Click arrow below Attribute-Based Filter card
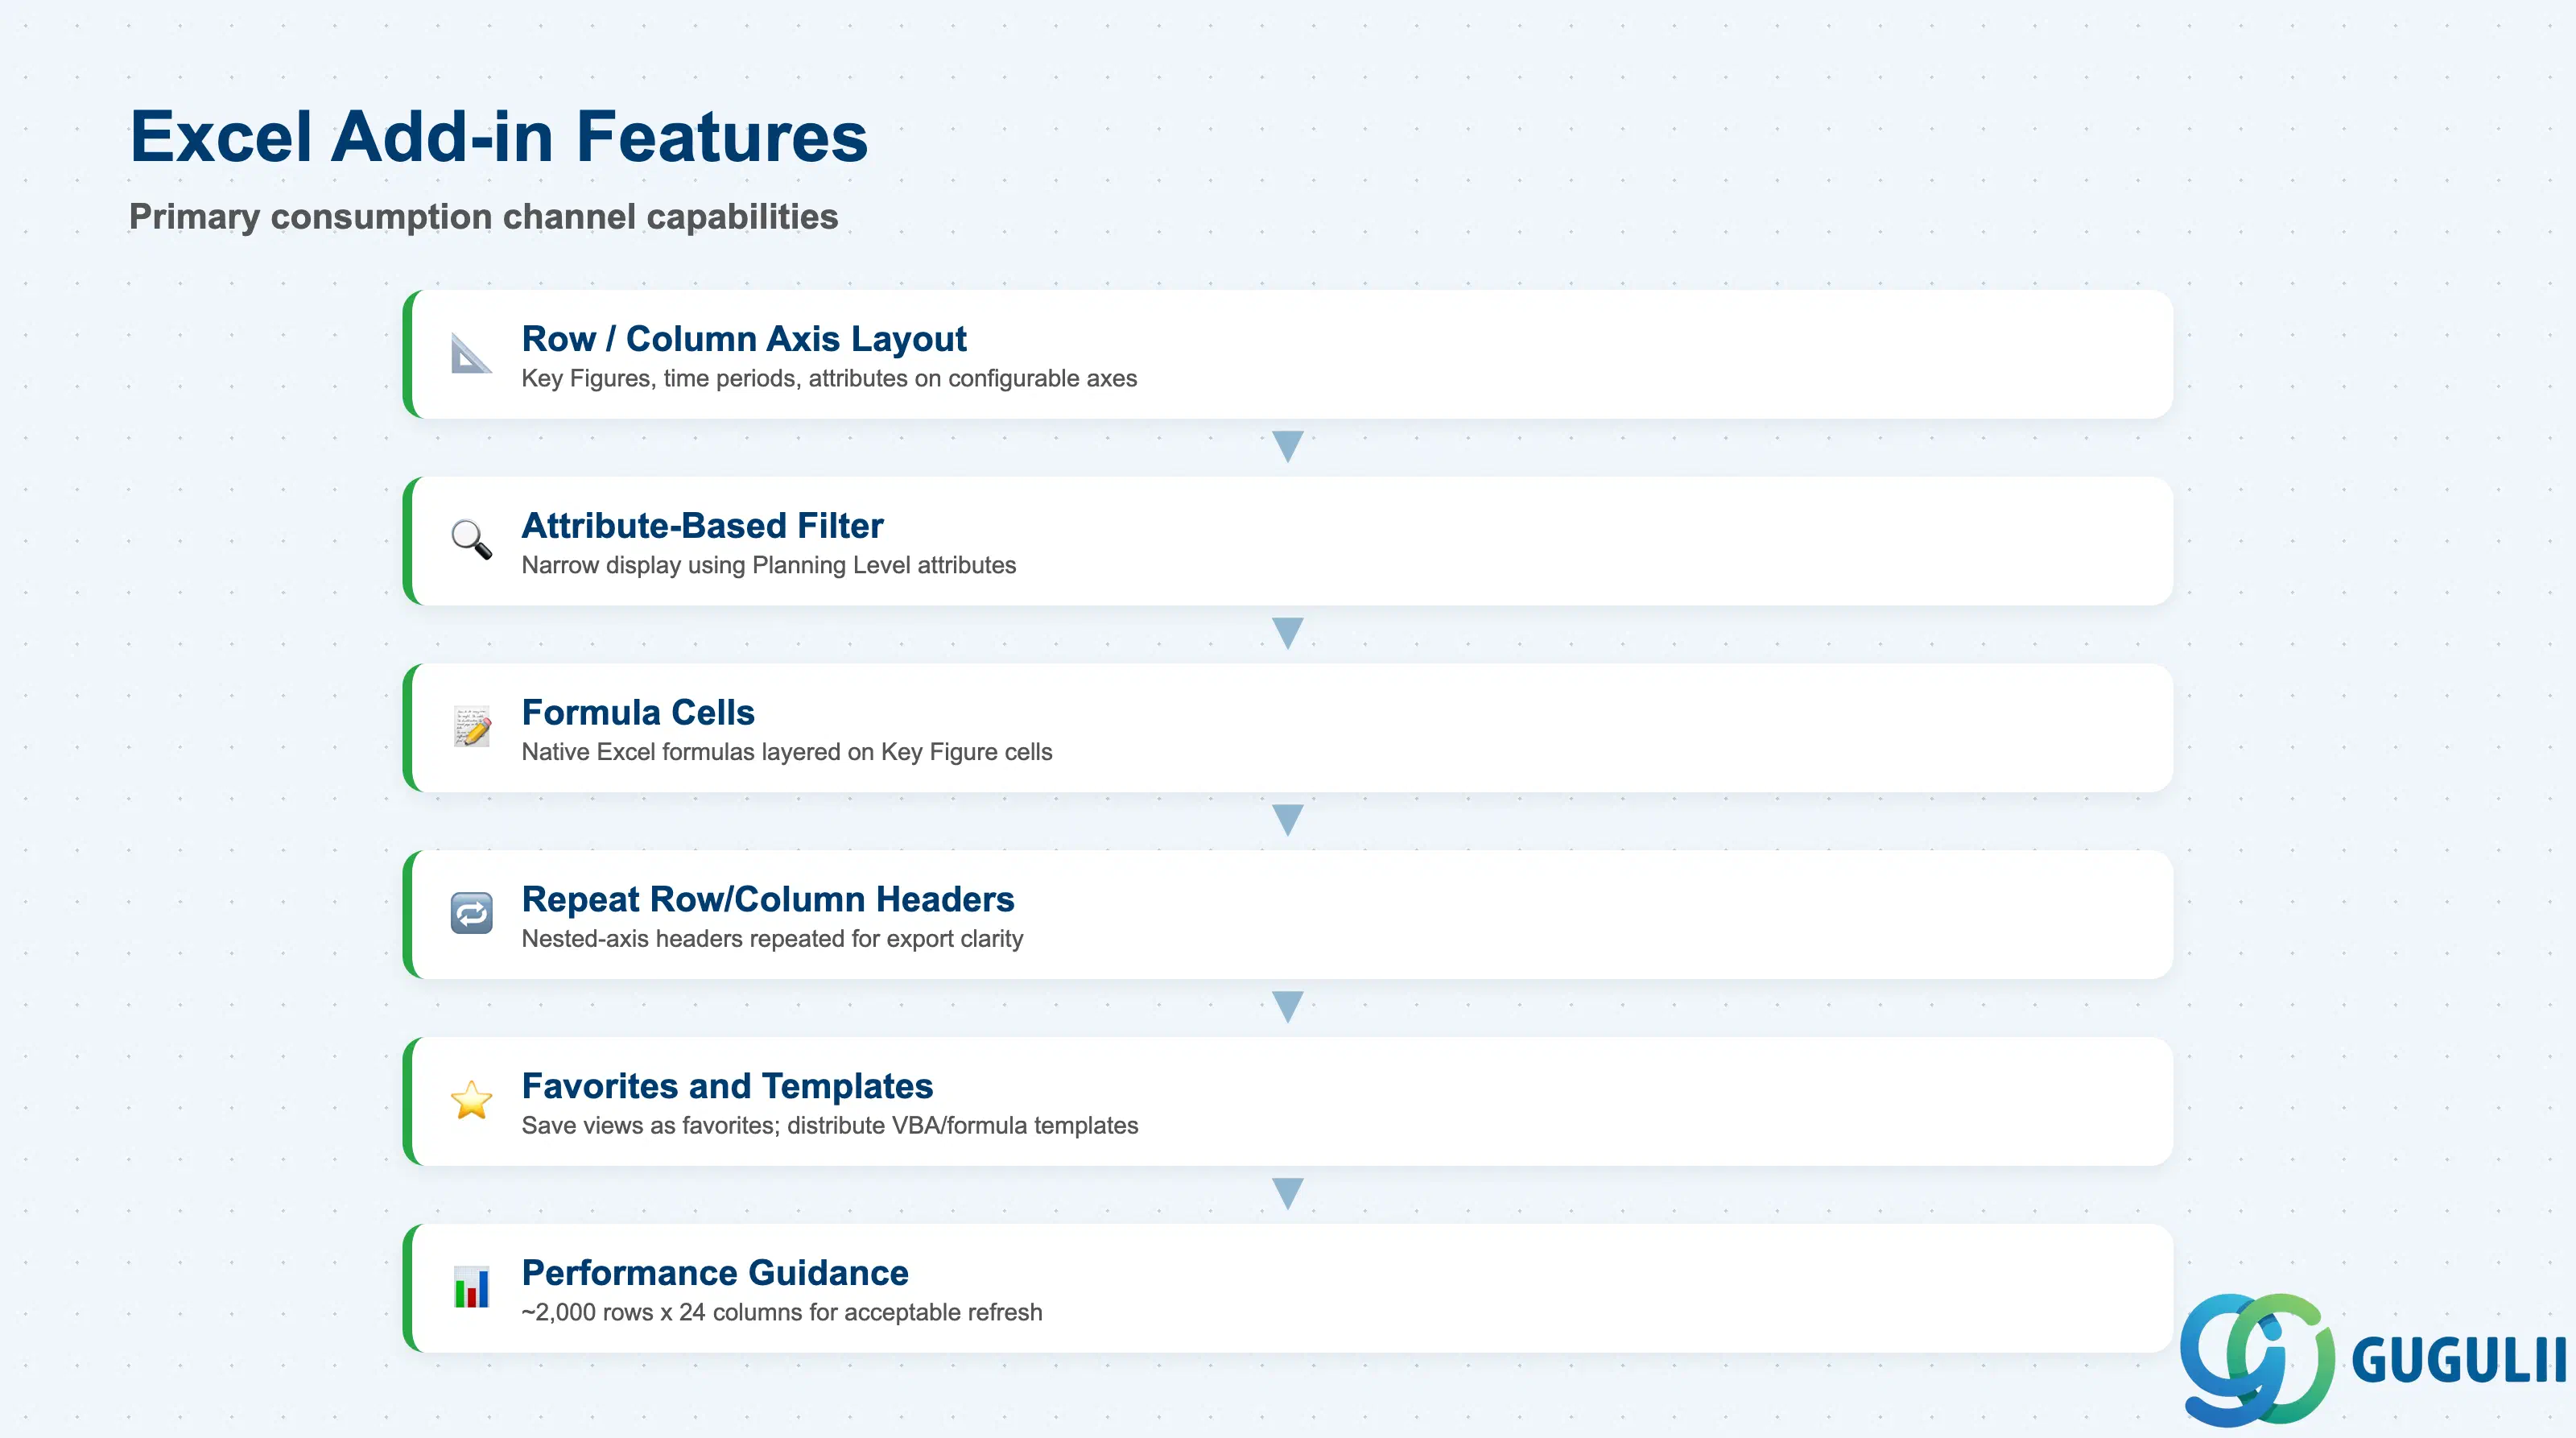 pyautogui.click(x=1288, y=633)
